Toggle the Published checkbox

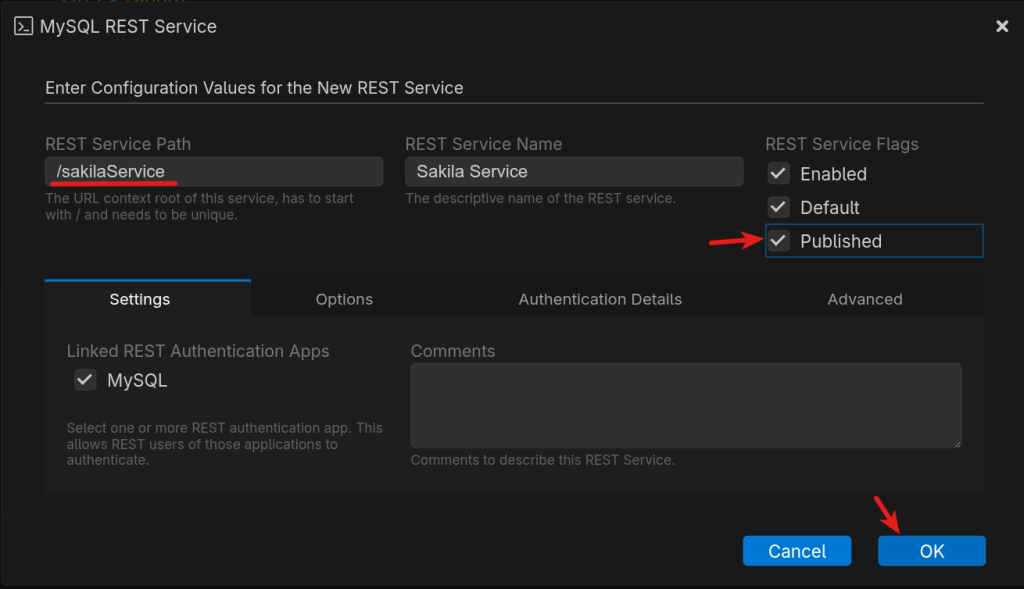coord(779,241)
